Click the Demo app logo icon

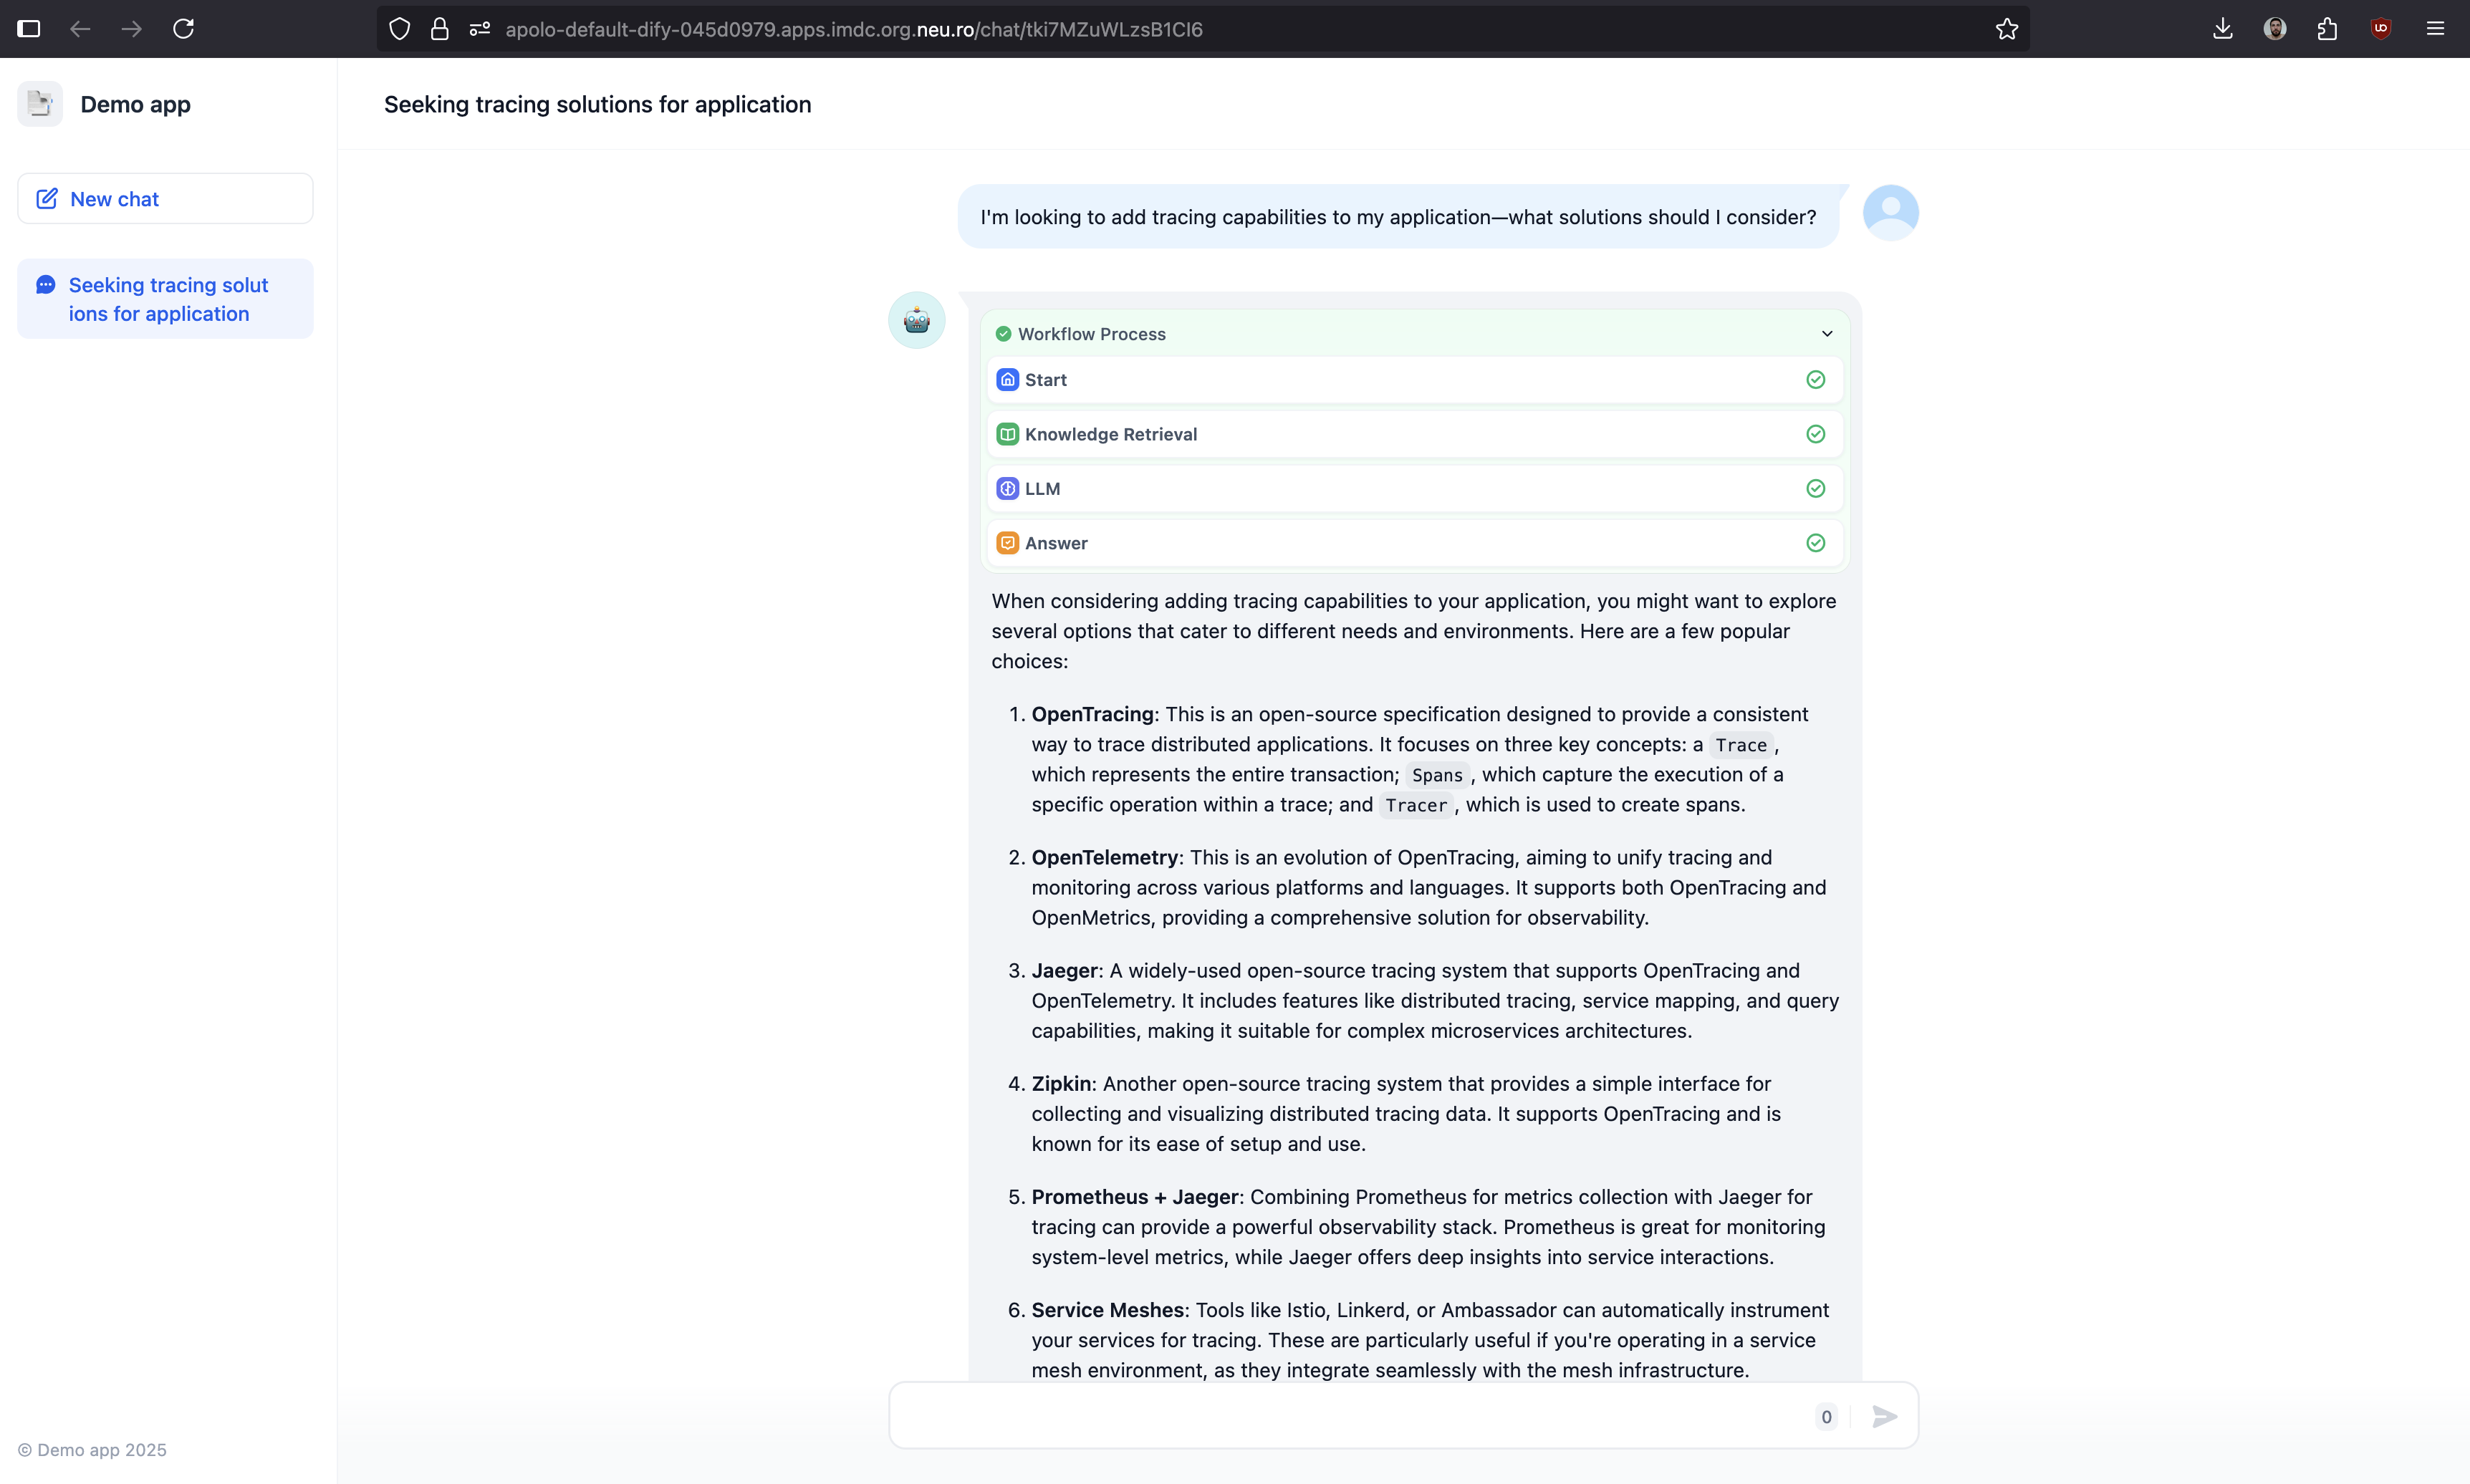(40, 104)
